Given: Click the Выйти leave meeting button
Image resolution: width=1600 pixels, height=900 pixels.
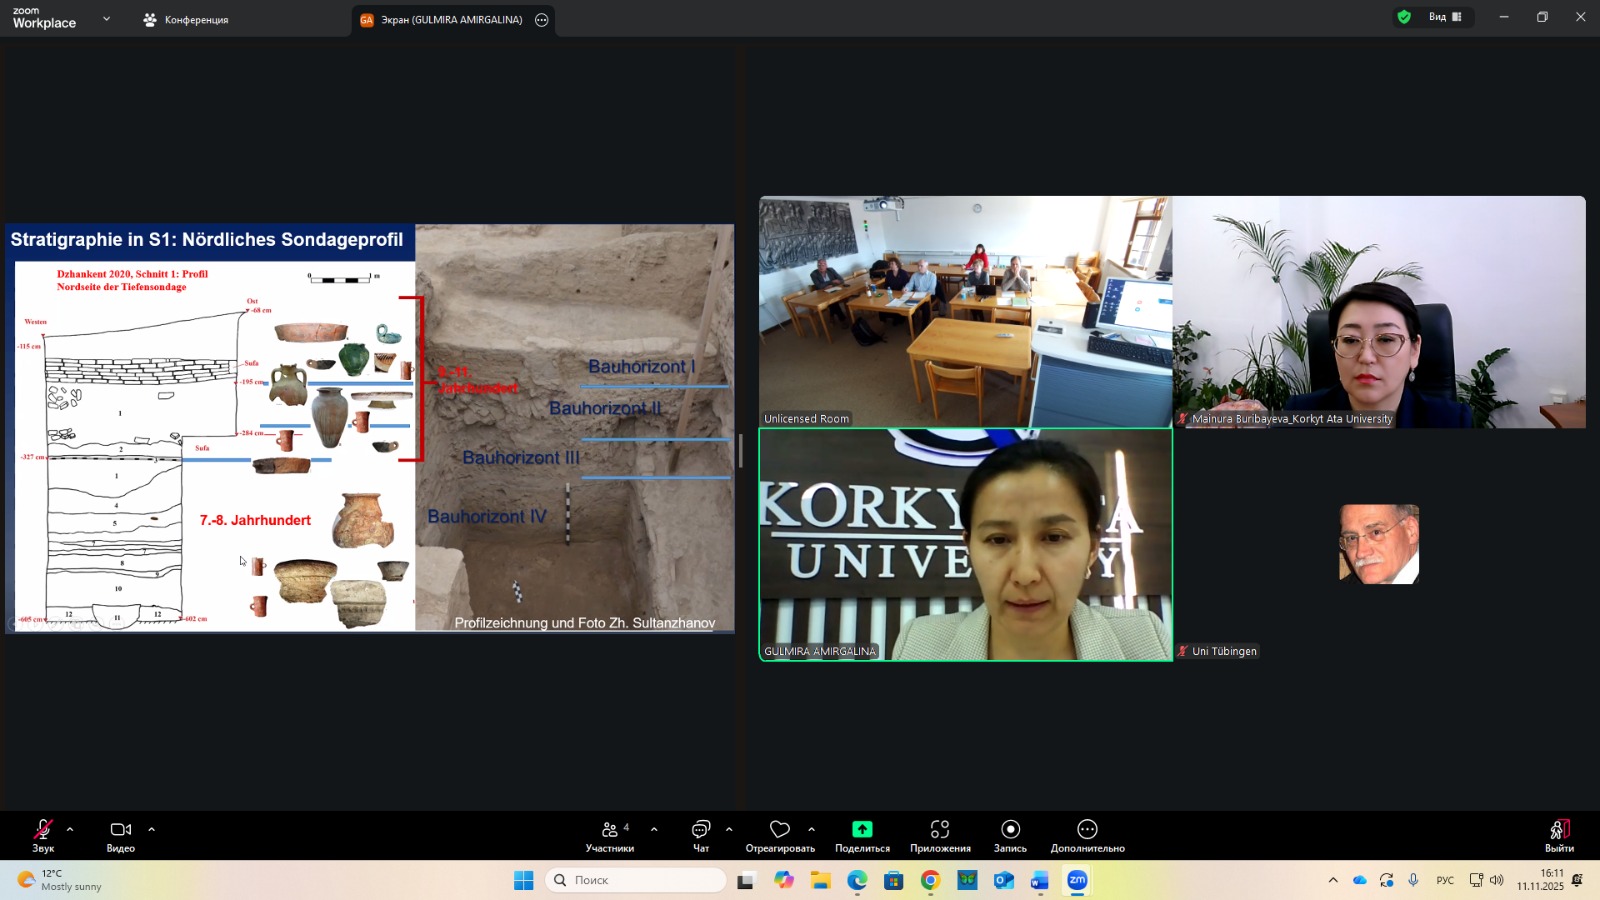Looking at the screenshot, I should coord(1559,834).
